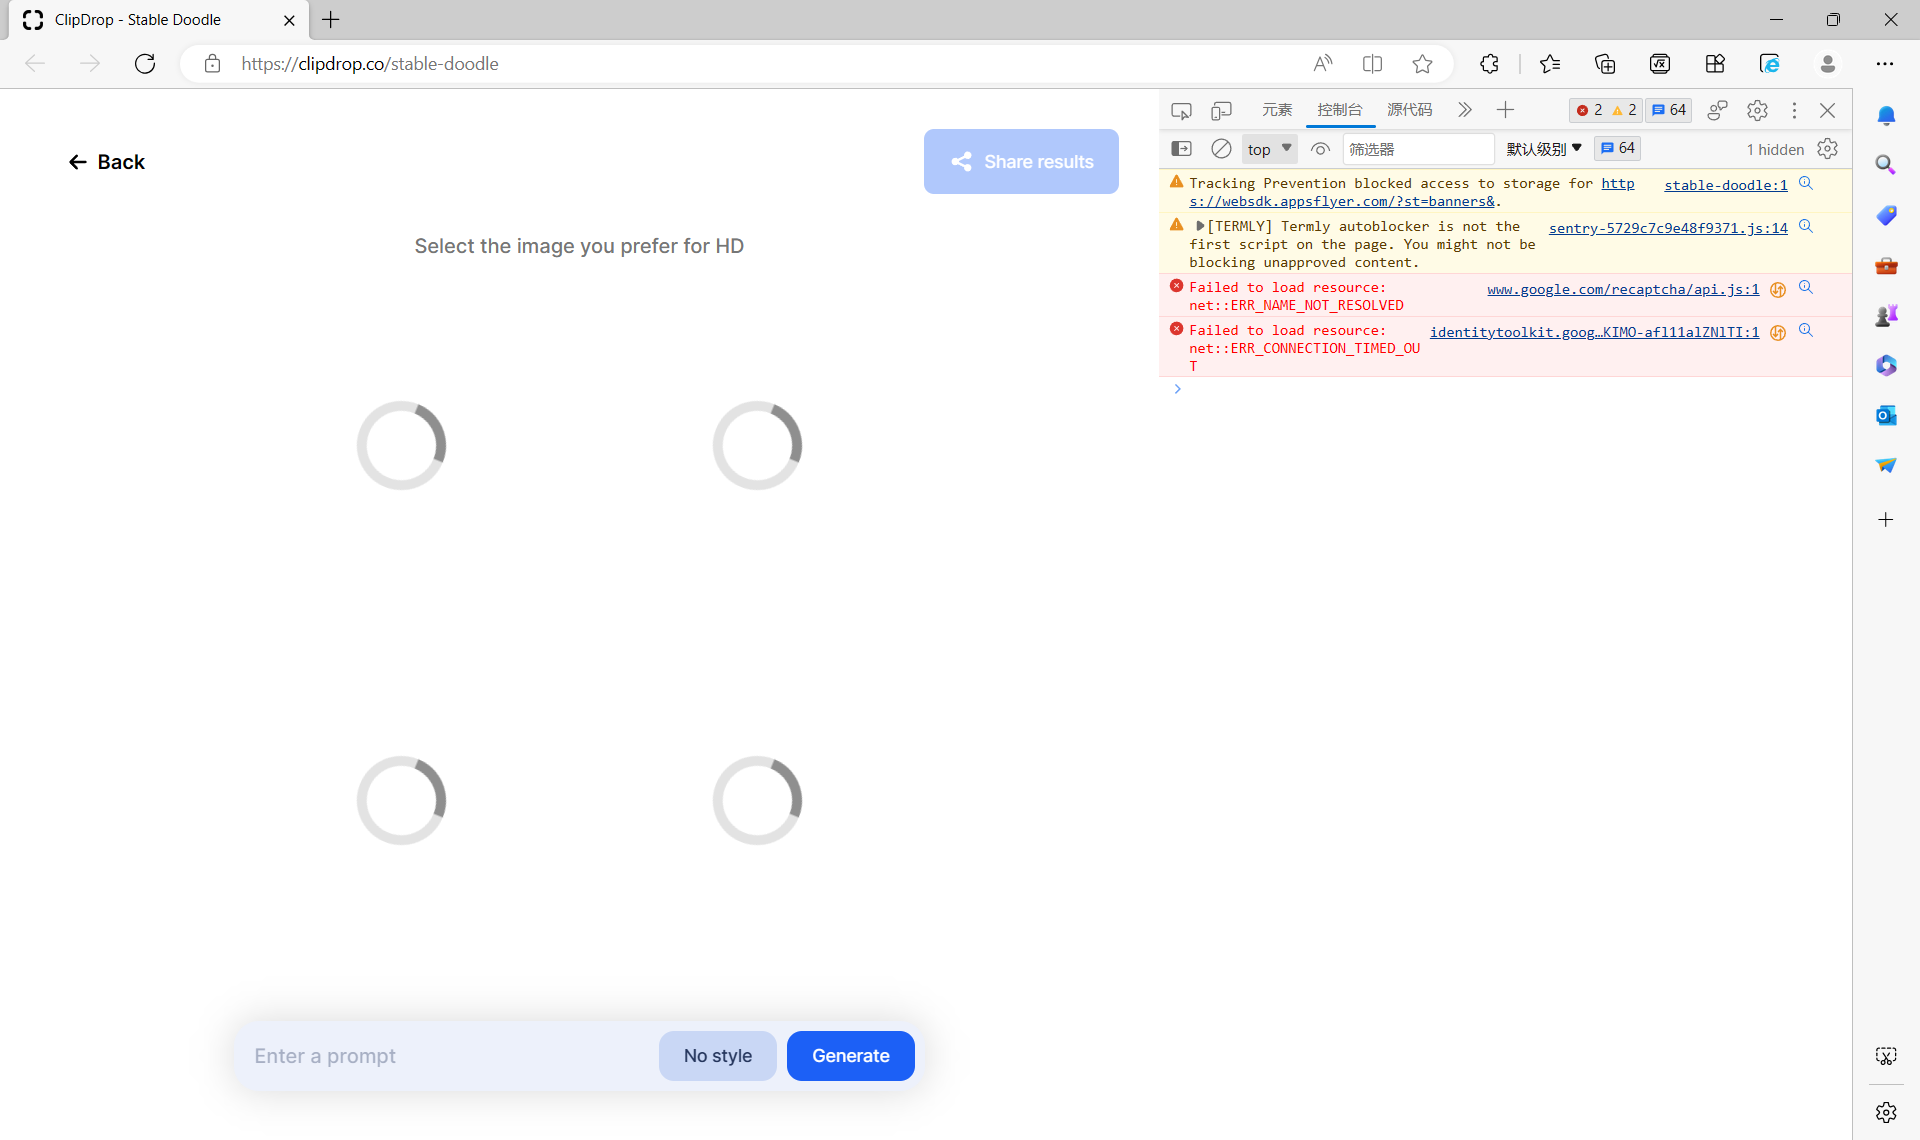Toggle live expression eye icon
Image resolution: width=1920 pixels, height=1140 pixels.
point(1320,149)
